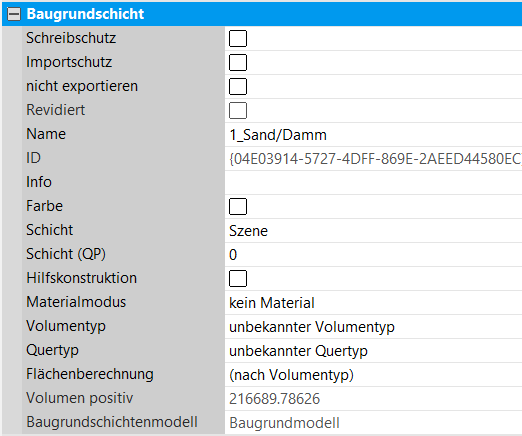The width and height of the screenshot is (522, 436).
Task: Enable the Hilfskonstruktion checkbox
Action: click(x=238, y=278)
